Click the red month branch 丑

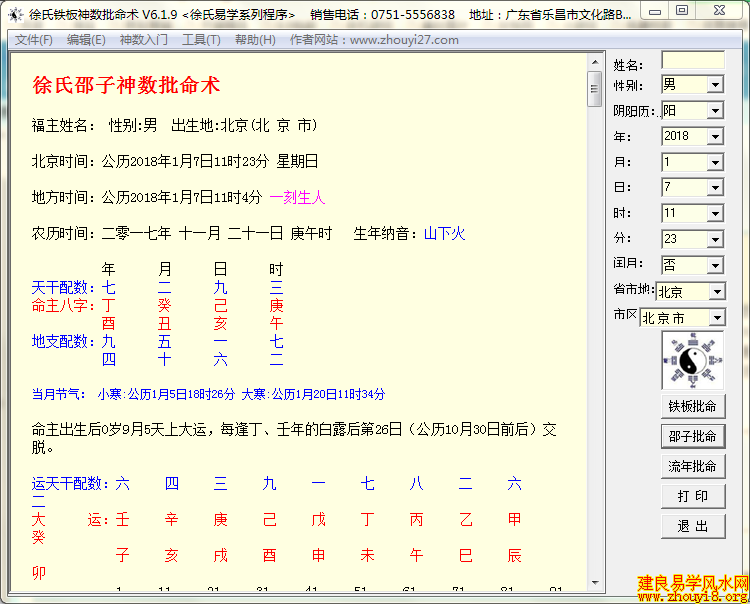165,324
